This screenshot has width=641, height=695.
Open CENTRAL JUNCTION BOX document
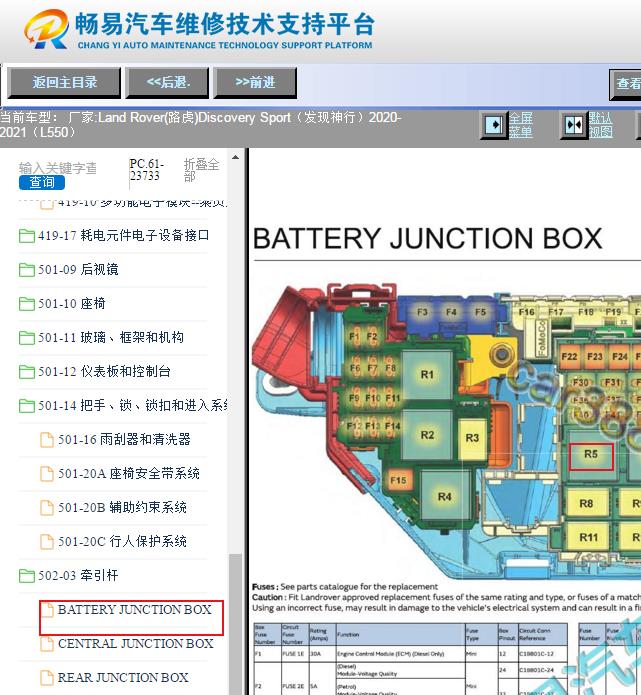coord(136,644)
